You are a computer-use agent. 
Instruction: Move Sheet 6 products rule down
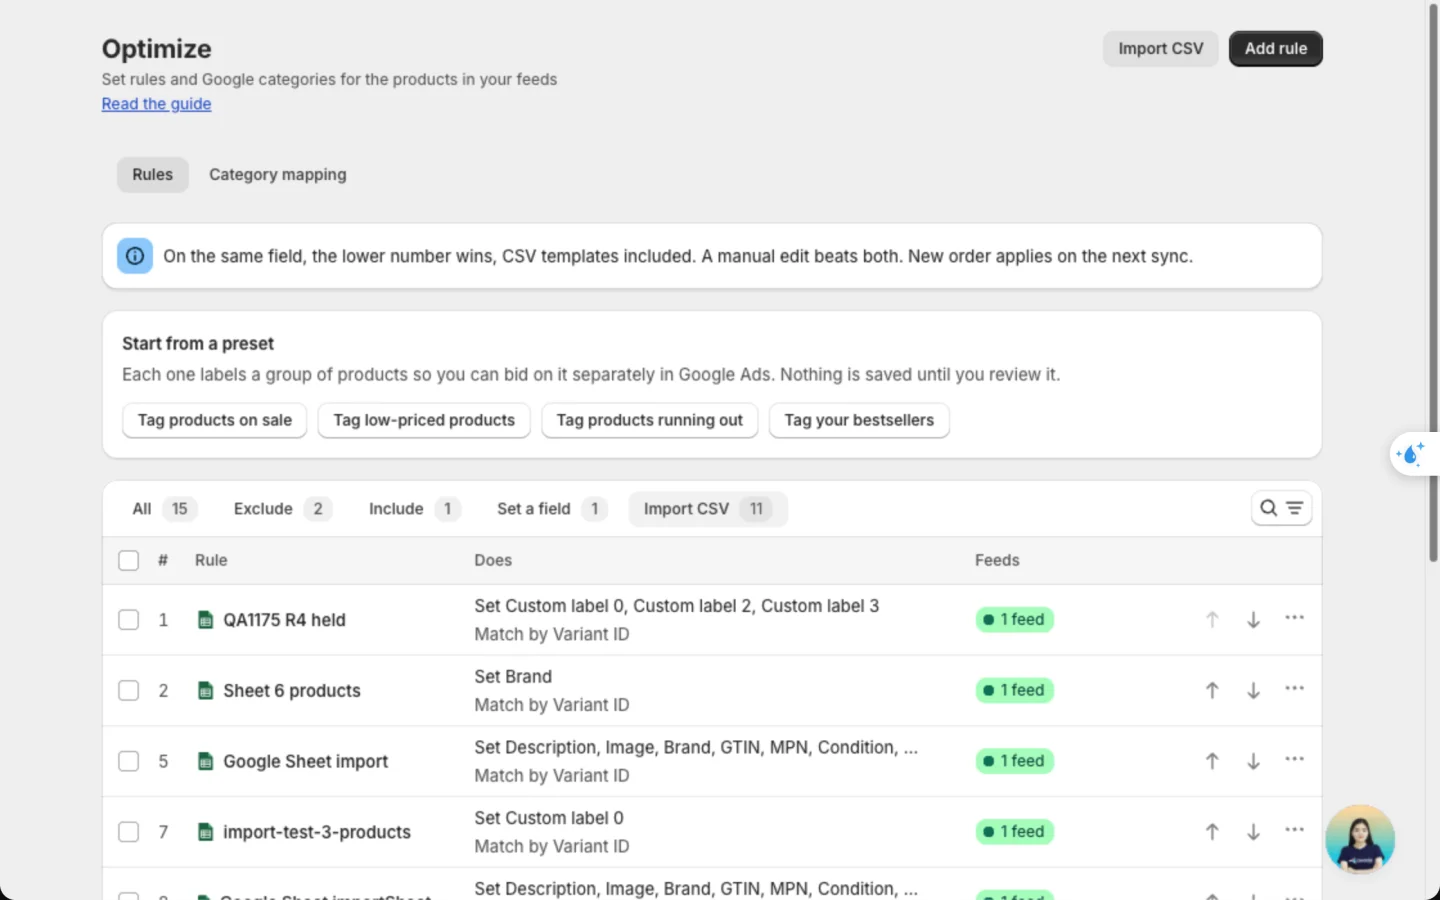click(x=1253, y=691)
